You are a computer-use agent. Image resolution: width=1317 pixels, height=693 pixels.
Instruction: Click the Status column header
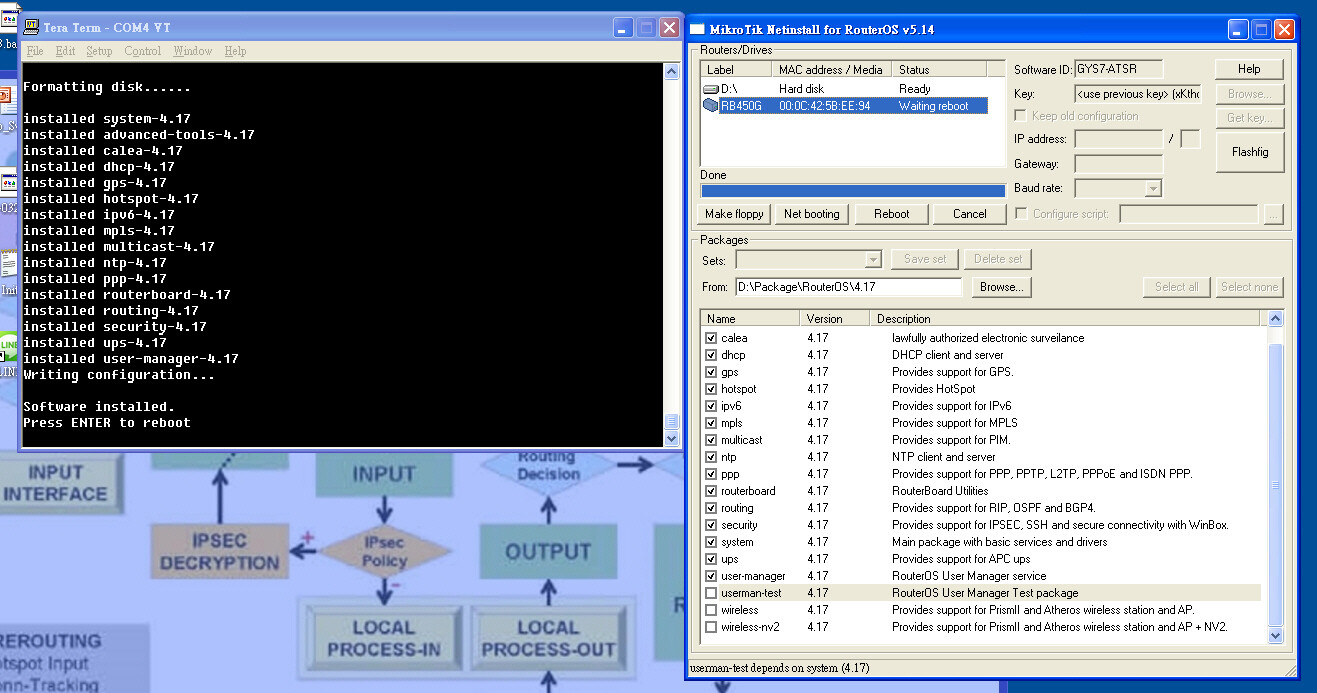tap(939, 70)
